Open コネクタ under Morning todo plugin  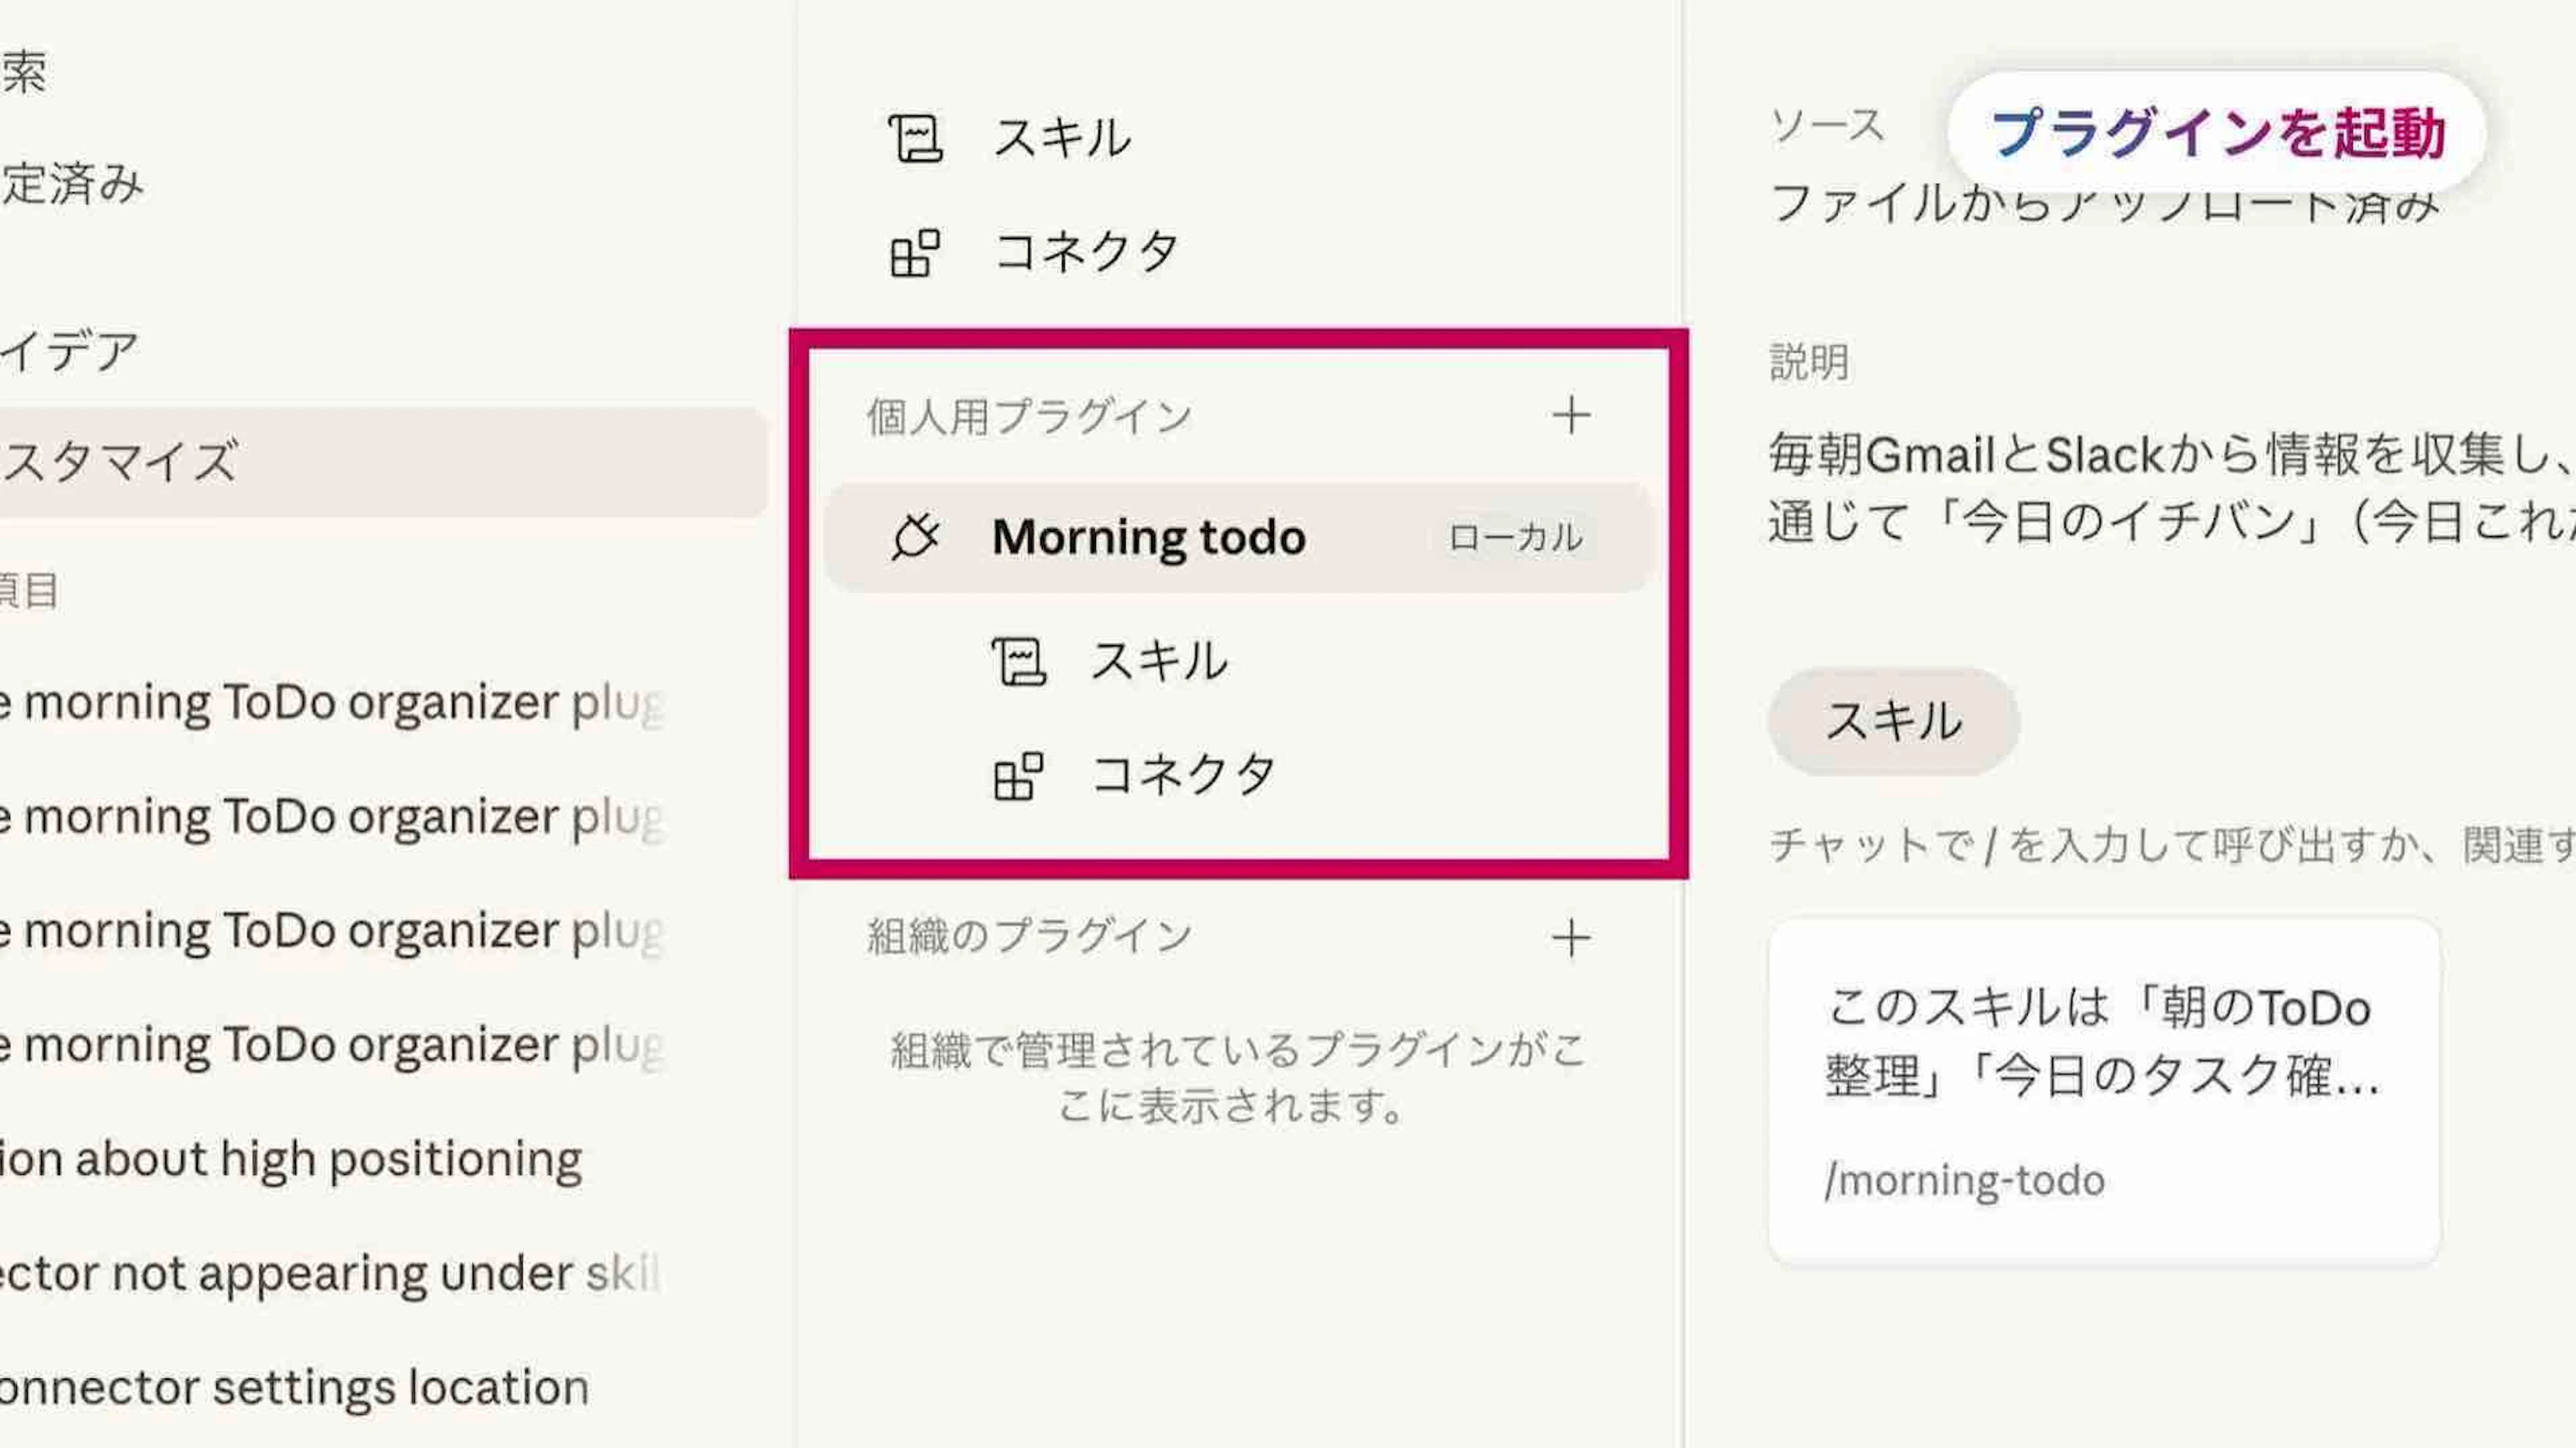(x=1182, y=776)
